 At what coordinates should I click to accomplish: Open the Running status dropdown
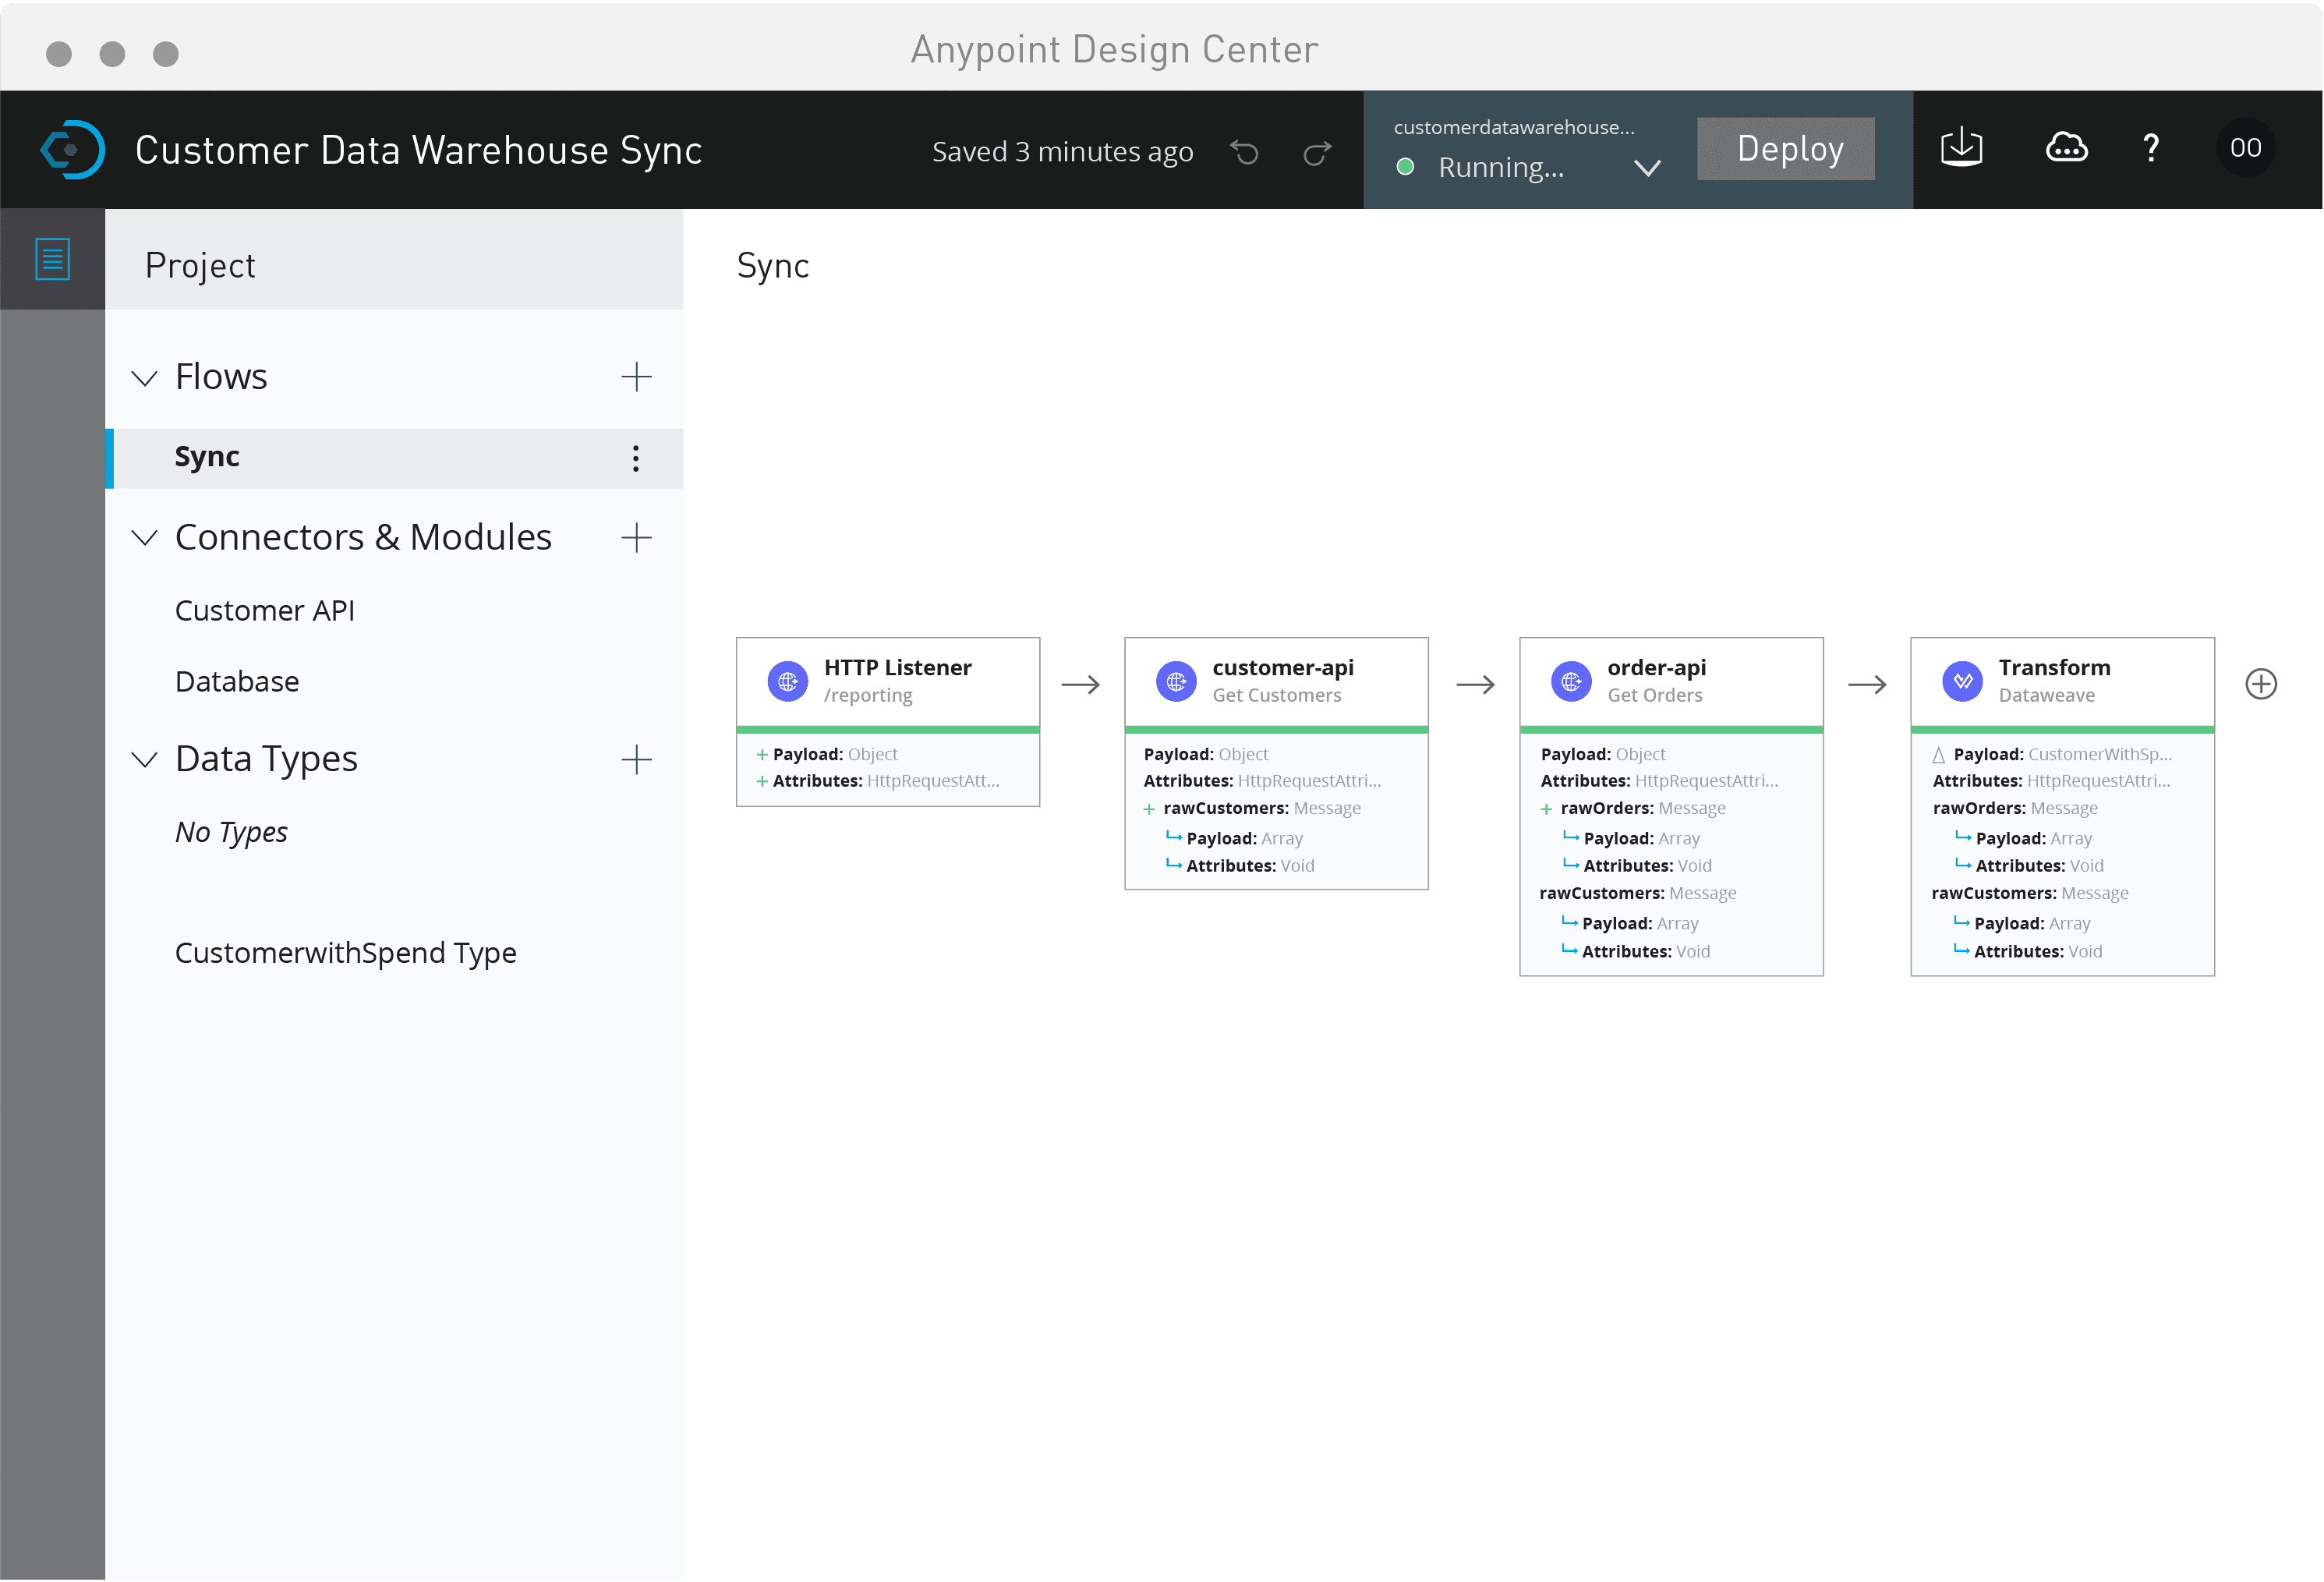click(1648, 167)
